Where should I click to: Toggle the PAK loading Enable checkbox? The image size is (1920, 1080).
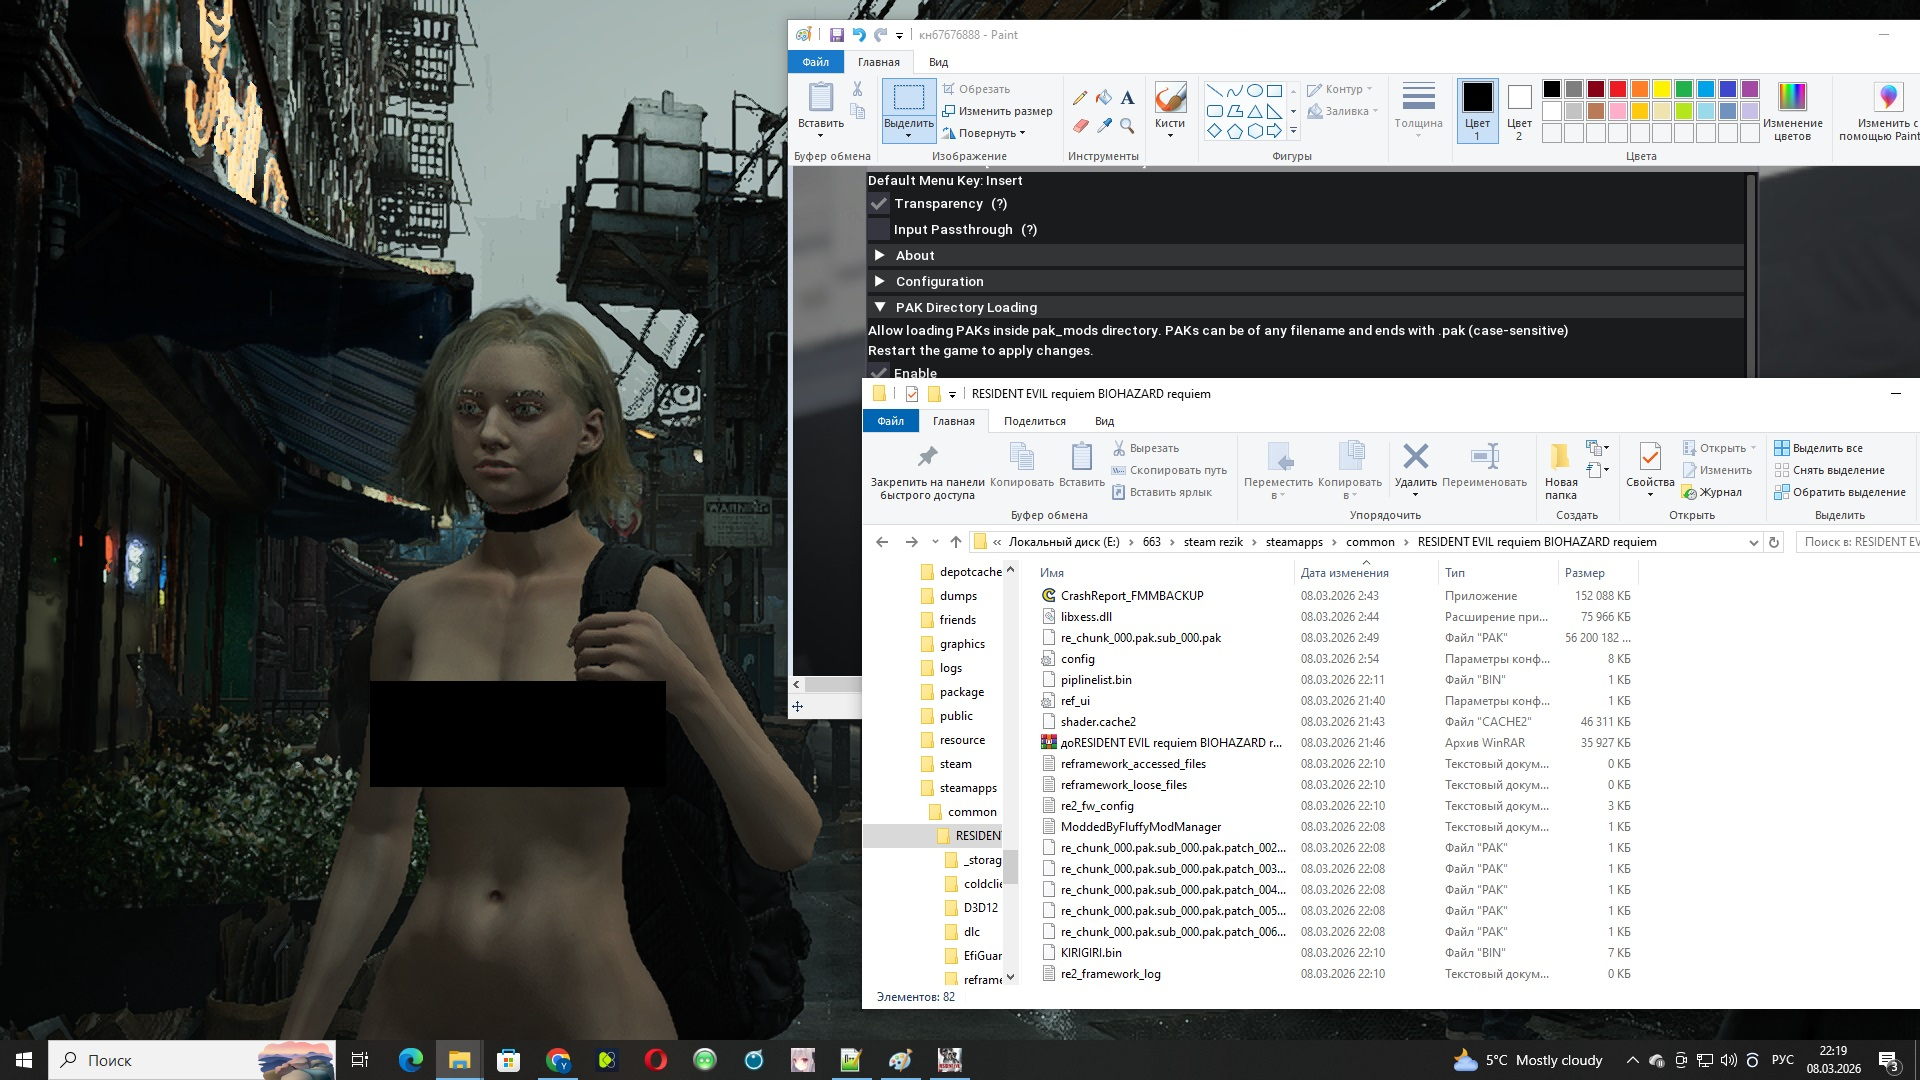[879, 372]
